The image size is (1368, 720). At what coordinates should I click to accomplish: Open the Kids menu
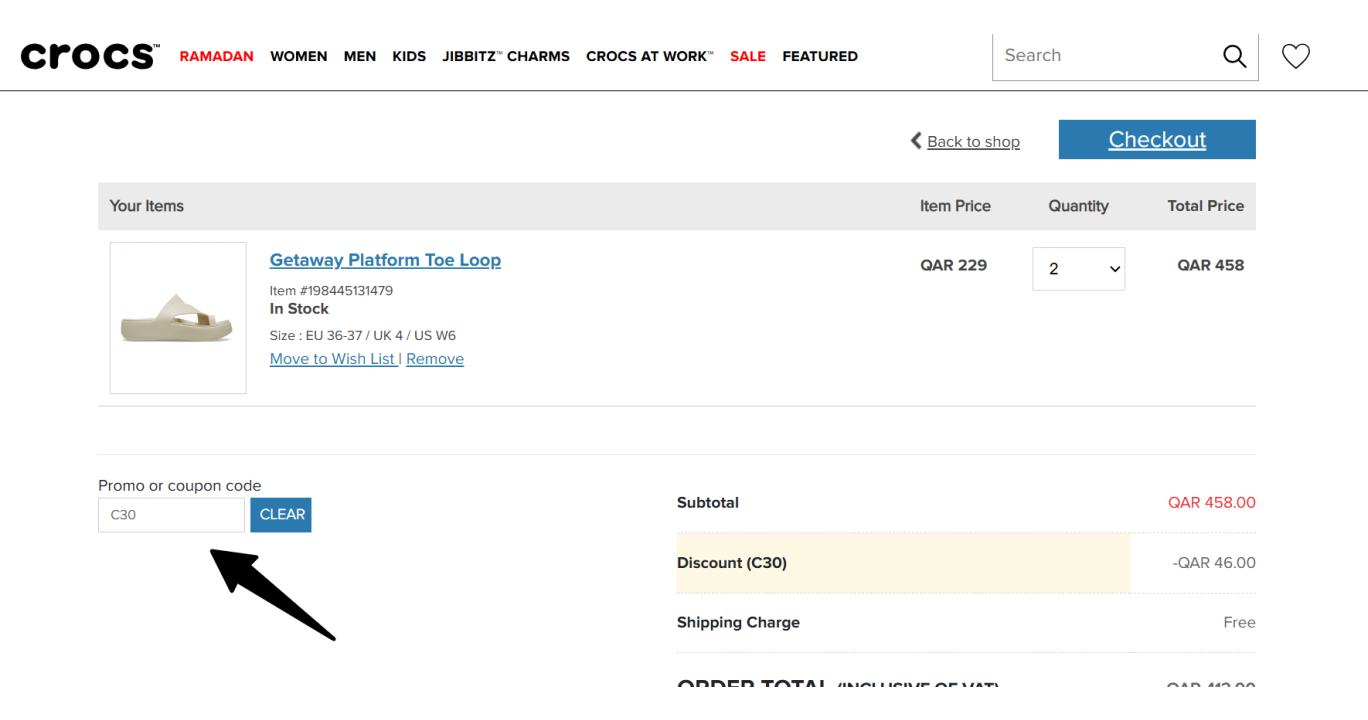coord(409,56)
